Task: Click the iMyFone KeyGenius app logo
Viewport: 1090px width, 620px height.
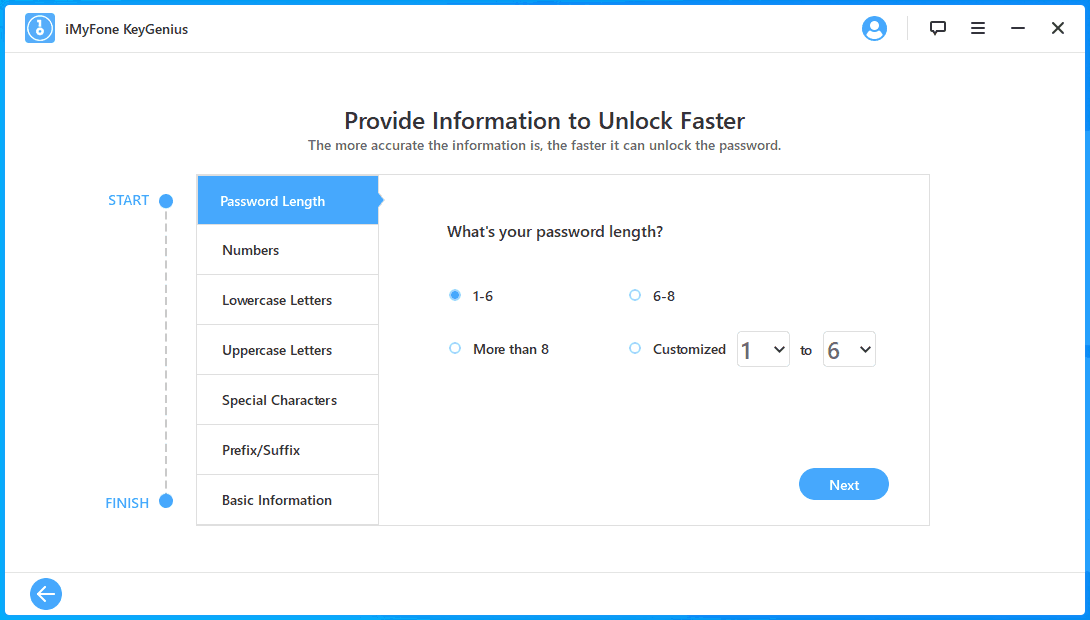Action: tap(40, 28)
